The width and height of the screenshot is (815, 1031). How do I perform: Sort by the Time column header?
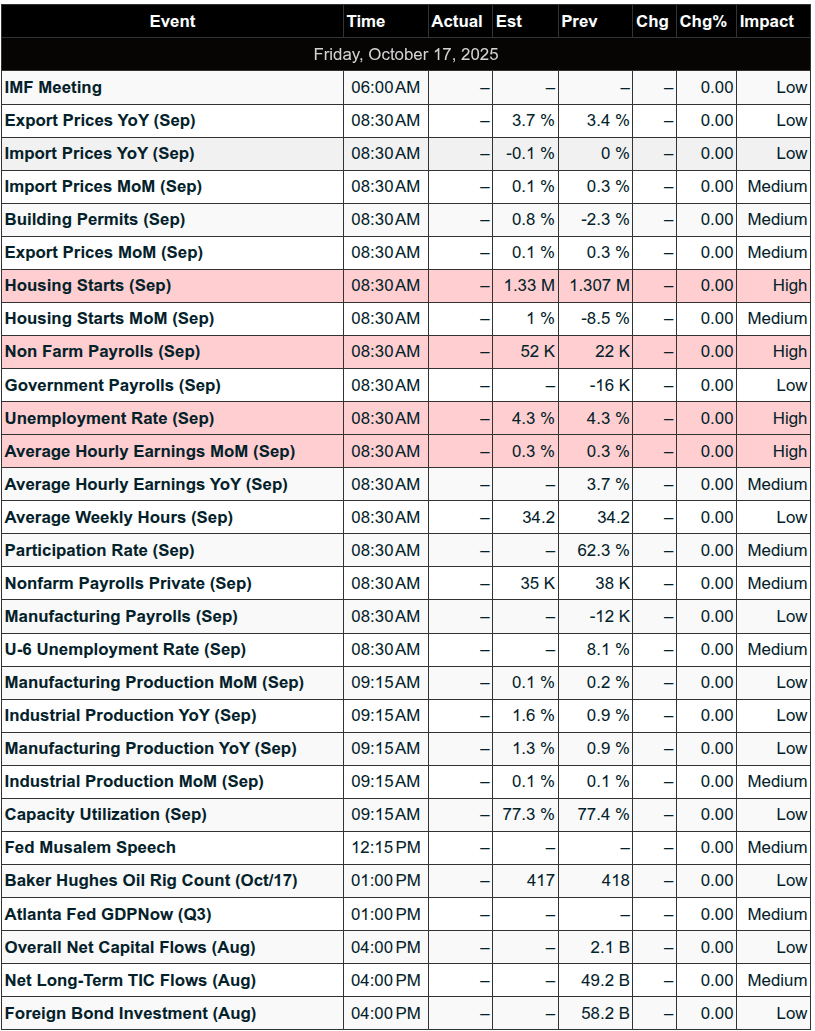pyautogui.click(x=366, y=21)
